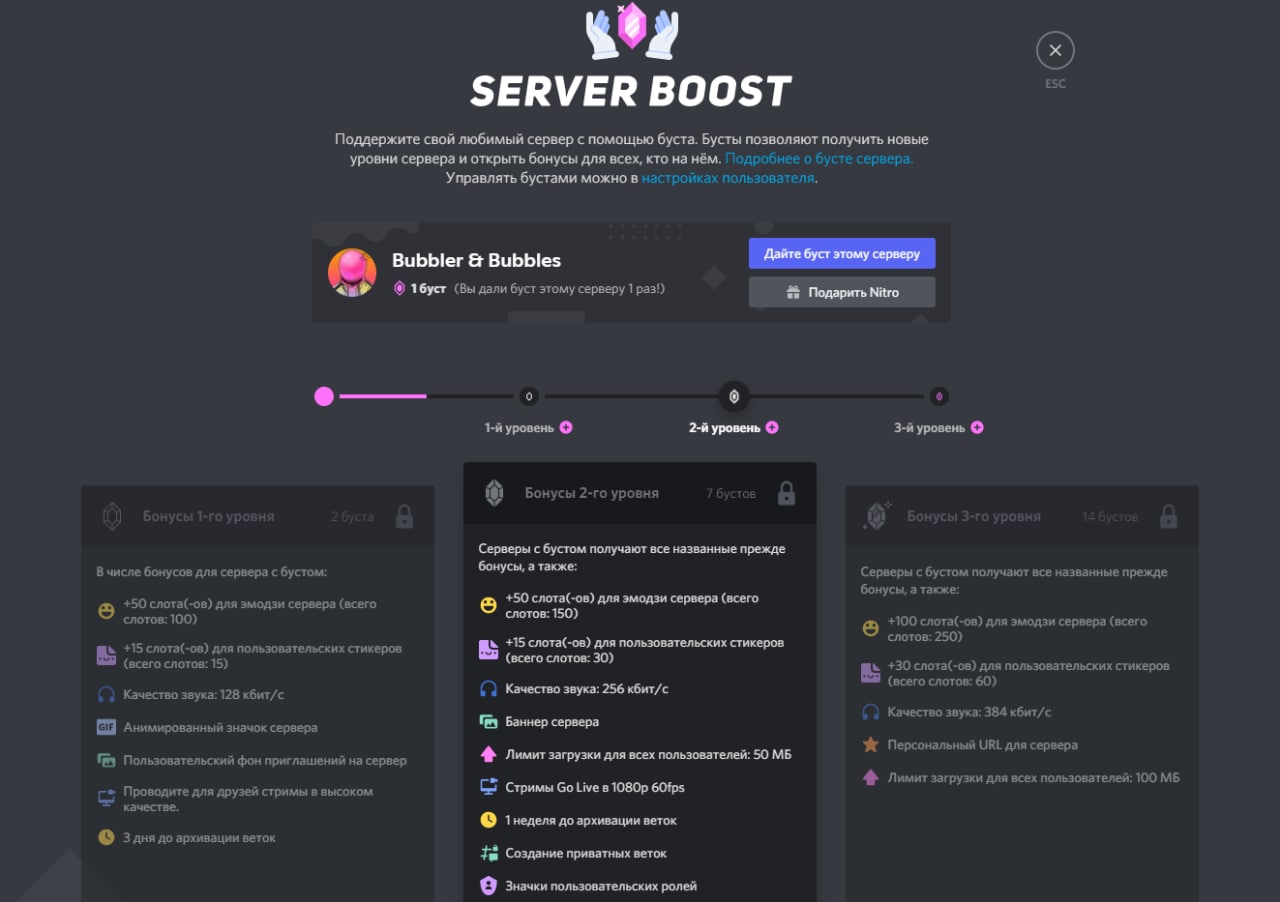Click the pink start dot of boost progress

tap(324, 397)
